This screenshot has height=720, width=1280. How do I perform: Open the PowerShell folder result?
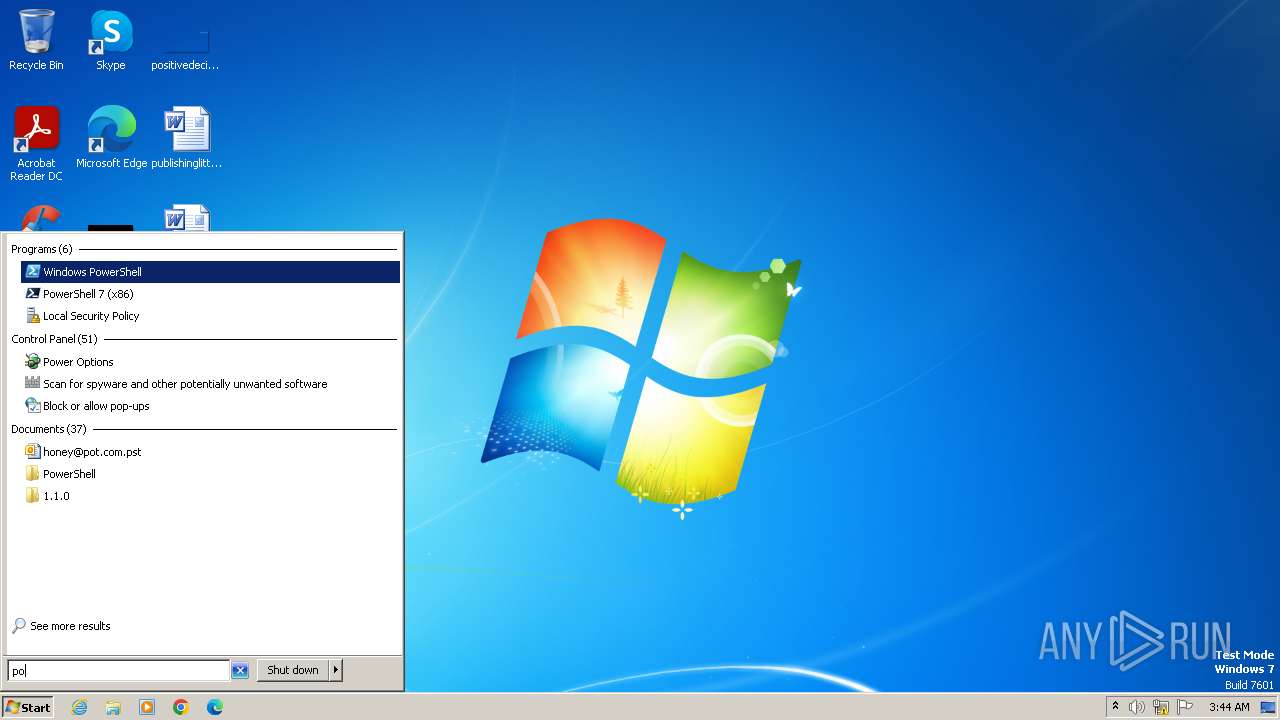[210, 474]
